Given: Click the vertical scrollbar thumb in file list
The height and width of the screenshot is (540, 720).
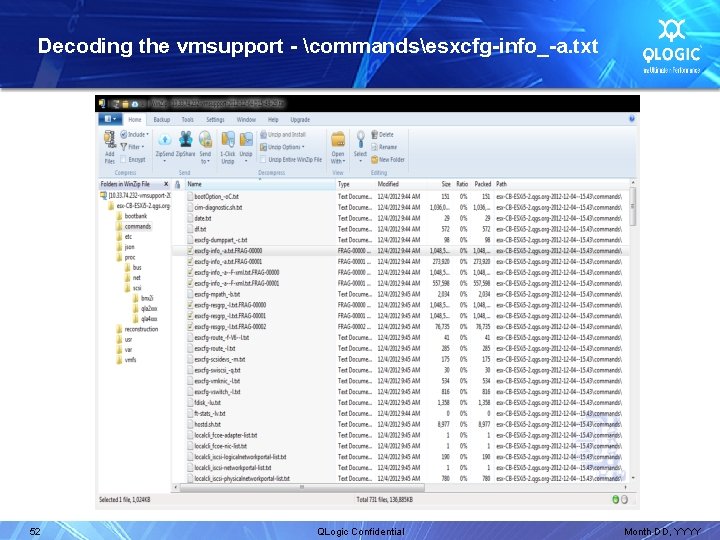Looking at the screenshot, I should click(x=633, y=207).
